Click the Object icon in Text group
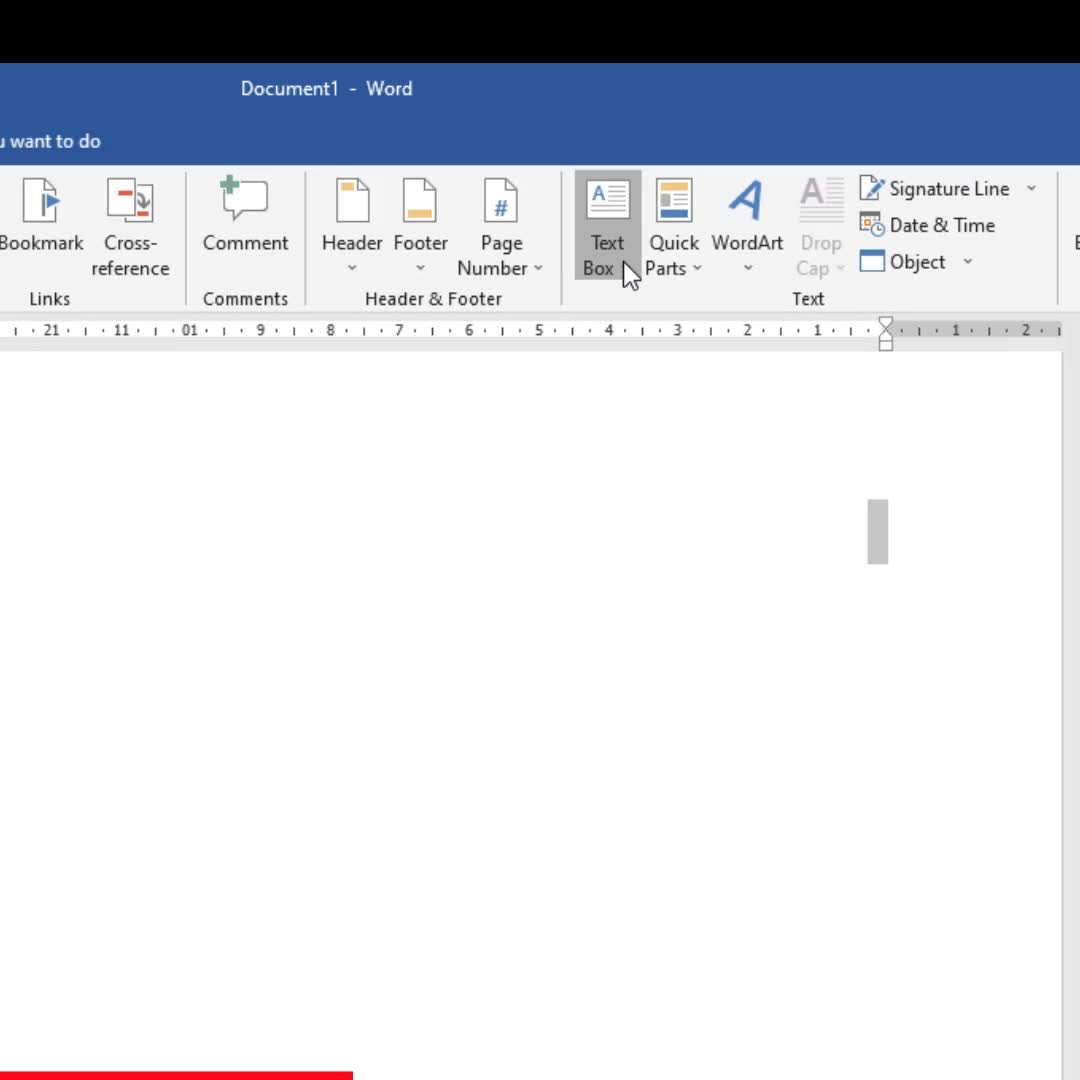 click(x=872, y=262)
